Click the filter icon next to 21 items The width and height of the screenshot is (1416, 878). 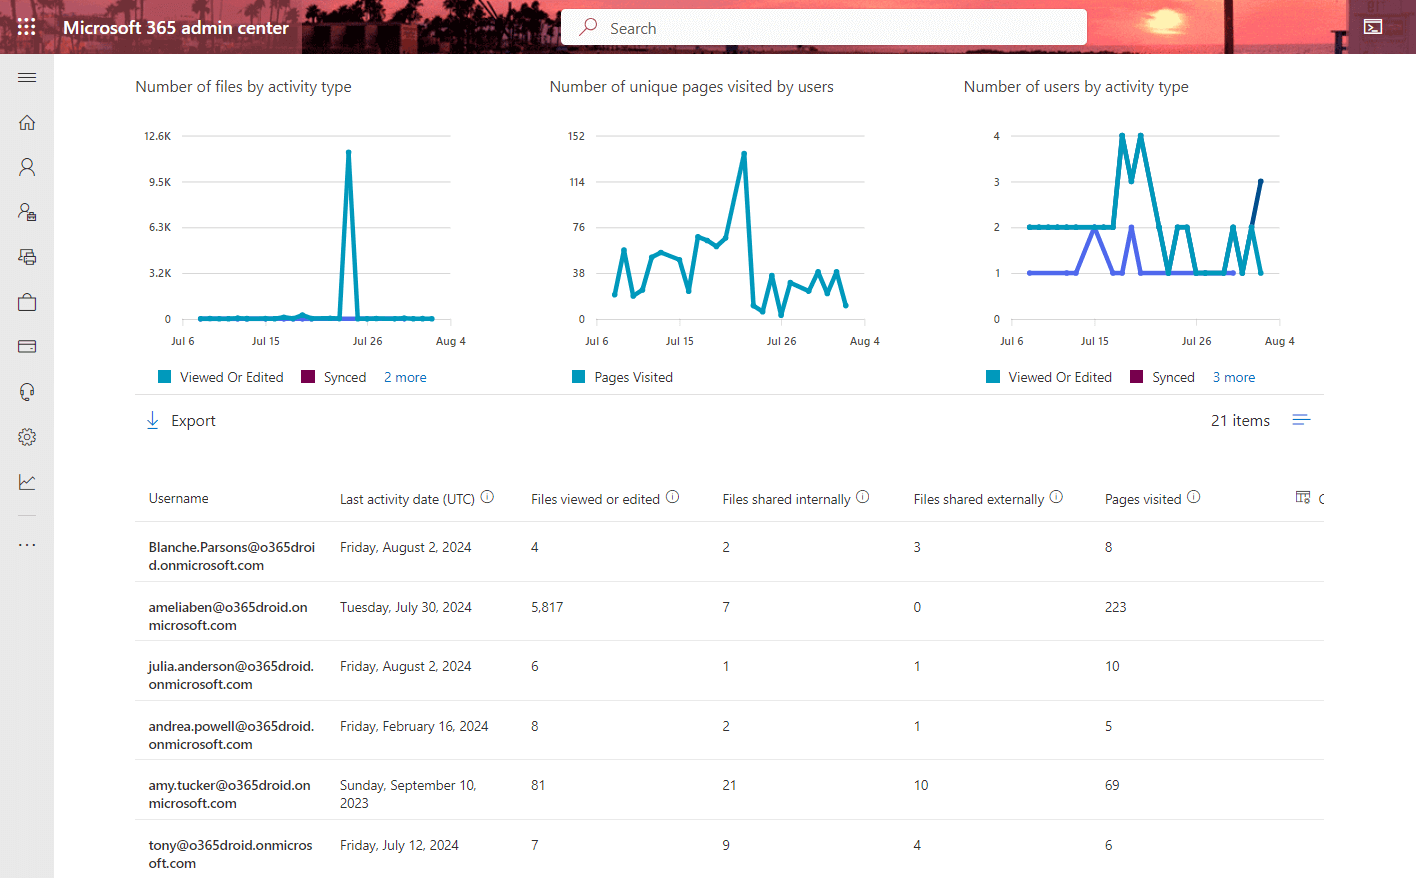tap(1301, 420)
